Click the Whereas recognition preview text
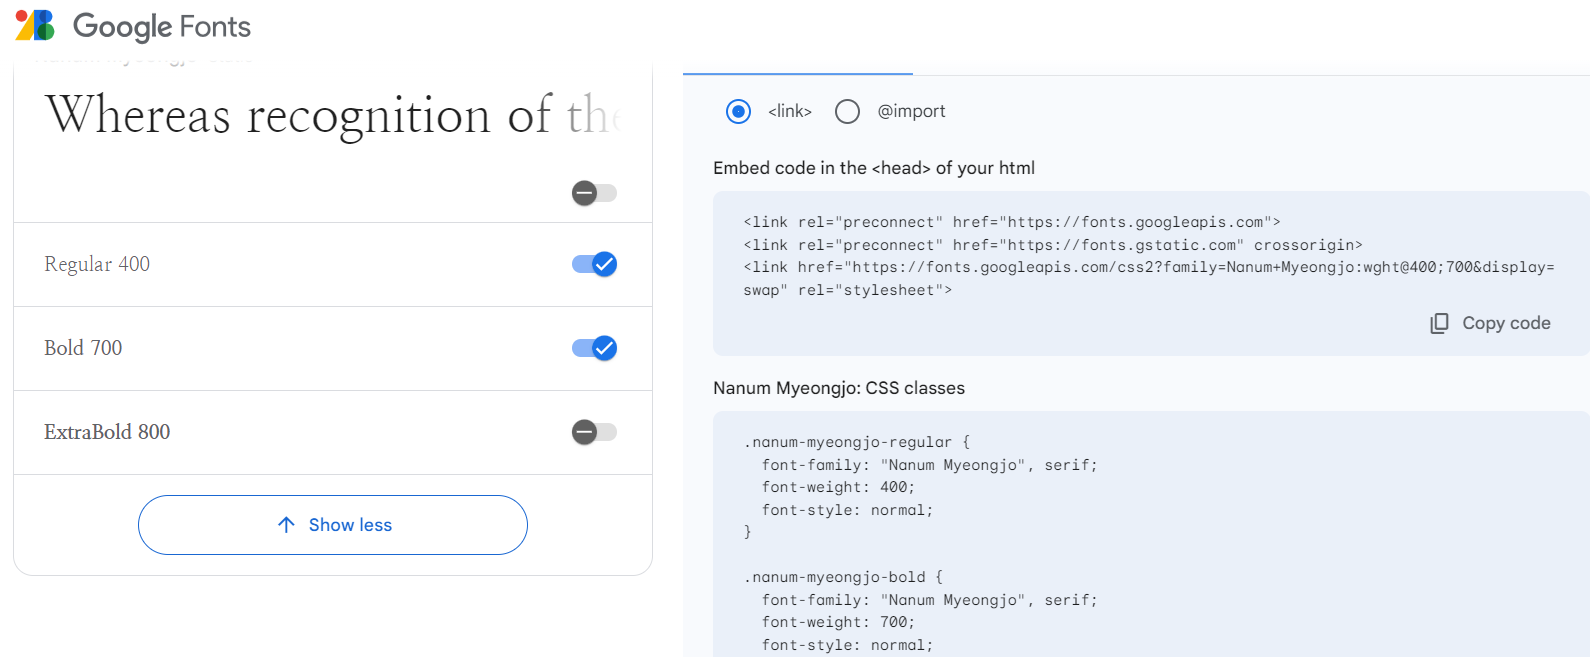 click(333, 114)
